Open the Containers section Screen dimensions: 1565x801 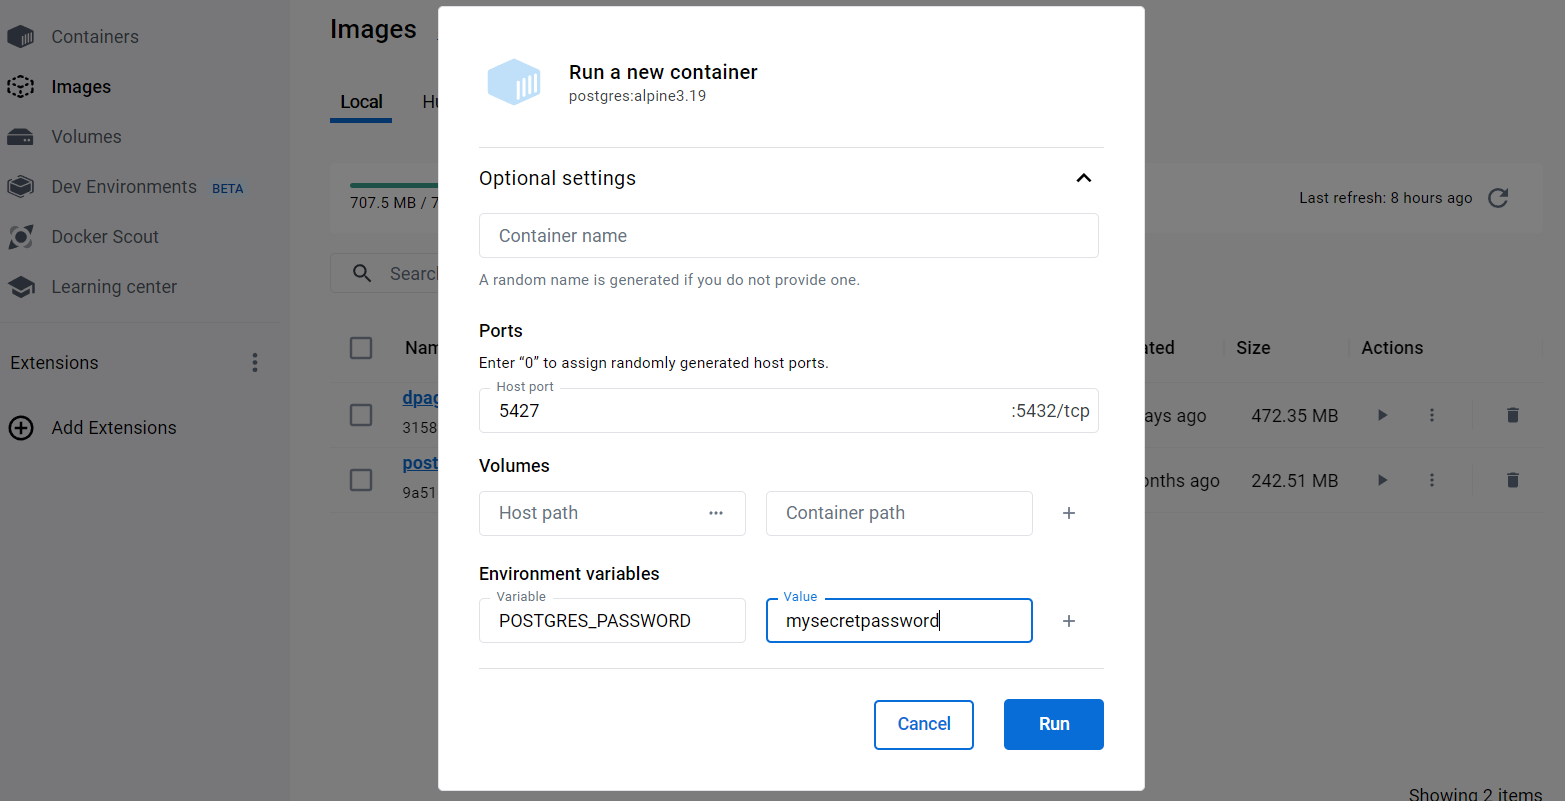[x=95, y=37]
